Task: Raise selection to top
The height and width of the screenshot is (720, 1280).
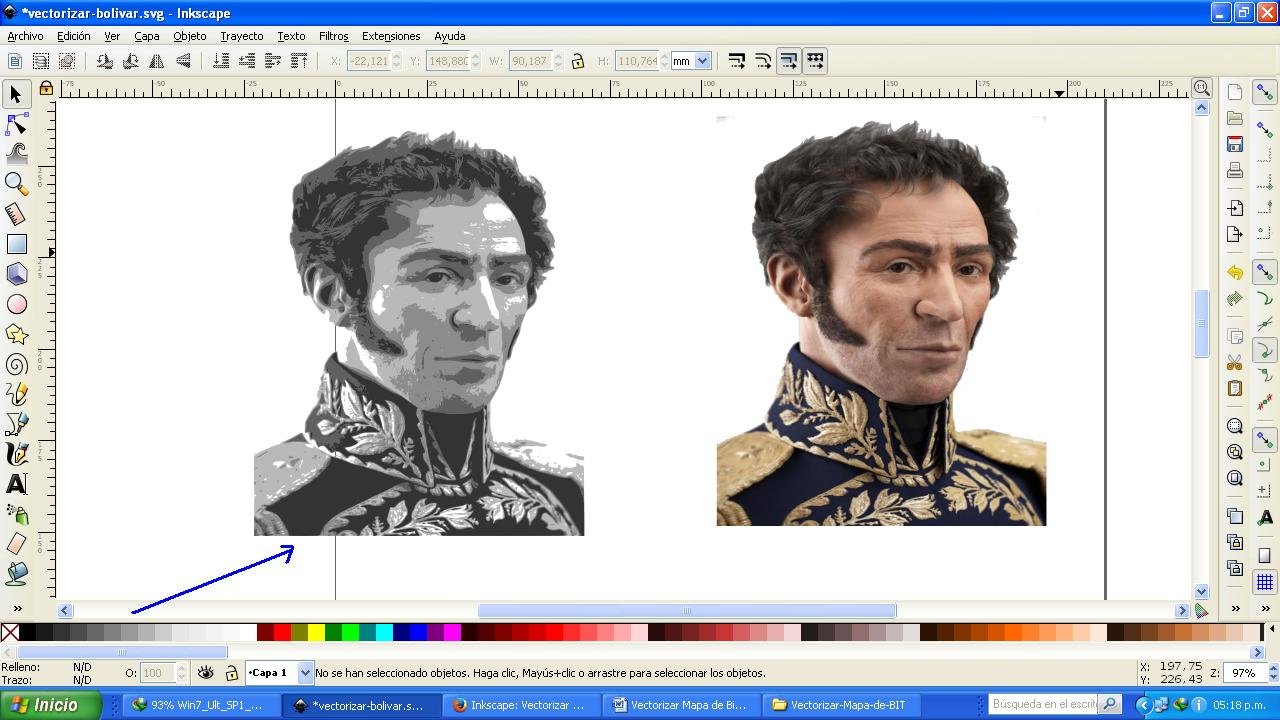Action: (299, 61)
